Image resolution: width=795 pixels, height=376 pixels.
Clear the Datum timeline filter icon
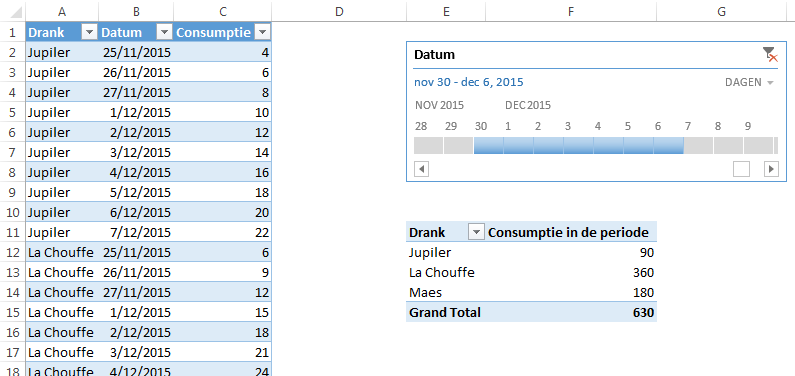[x=770, y=54]
